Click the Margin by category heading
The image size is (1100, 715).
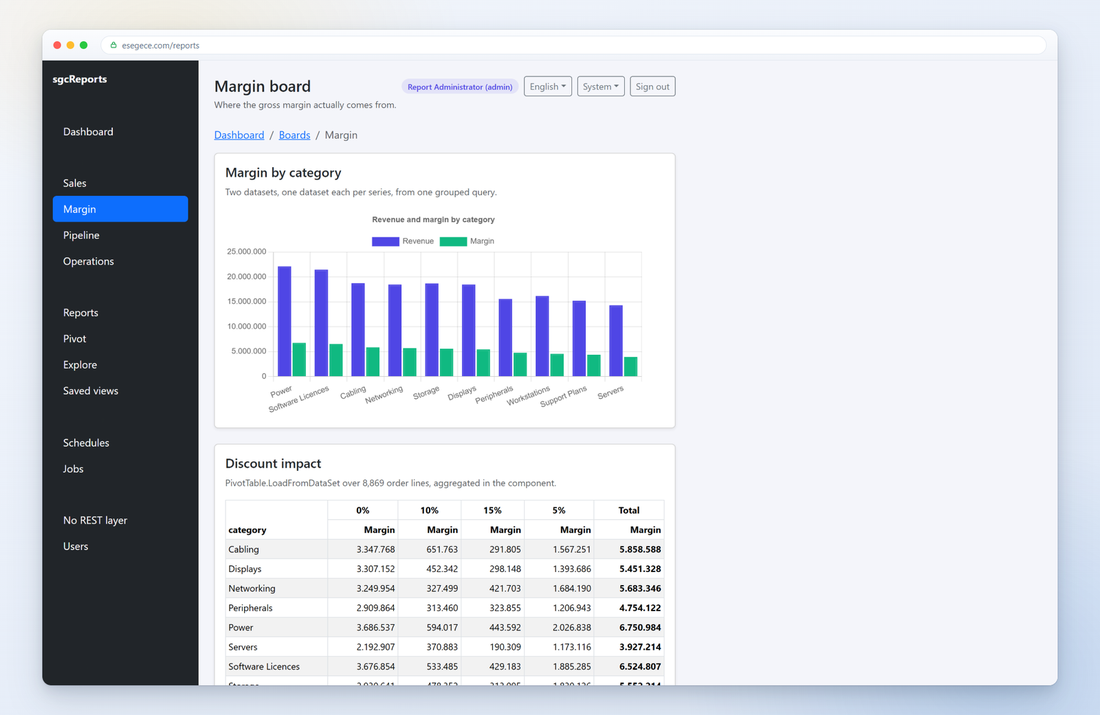coord(283,173)
